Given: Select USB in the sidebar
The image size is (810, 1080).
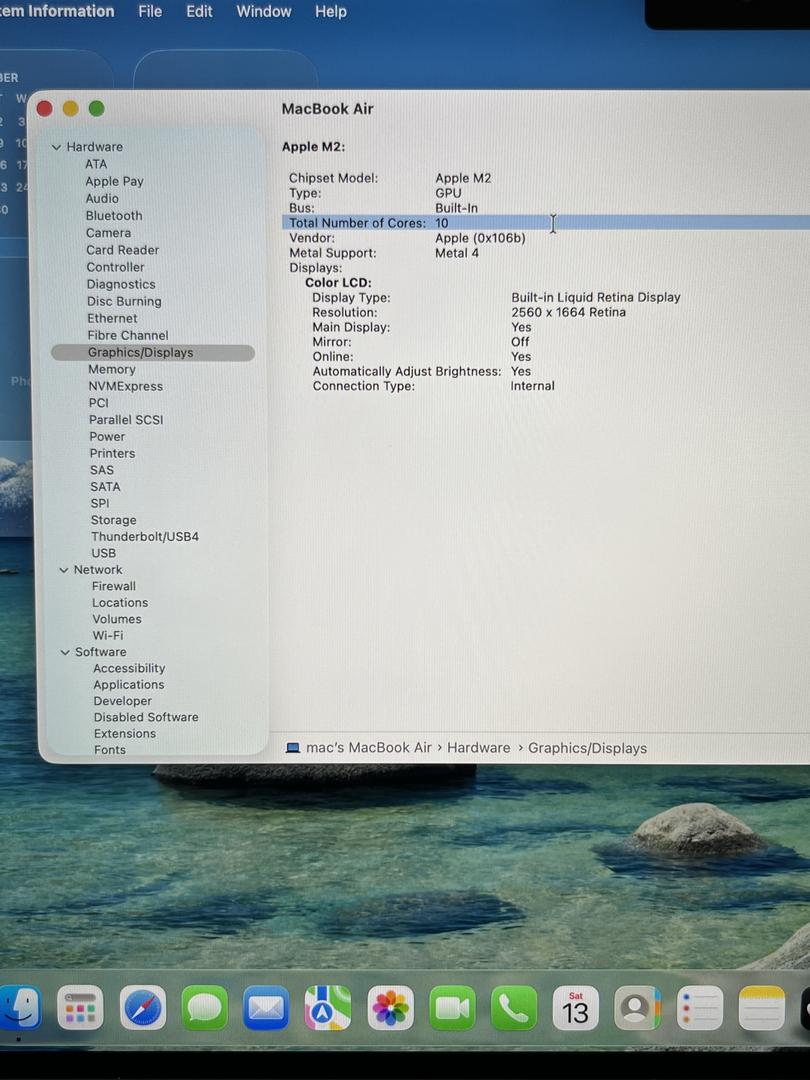Looking at the screenshot, I should click(x=103, y=553).
